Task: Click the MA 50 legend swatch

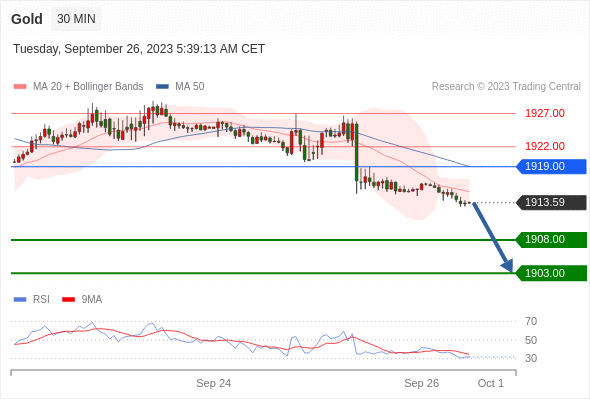Action: point(162,87)
